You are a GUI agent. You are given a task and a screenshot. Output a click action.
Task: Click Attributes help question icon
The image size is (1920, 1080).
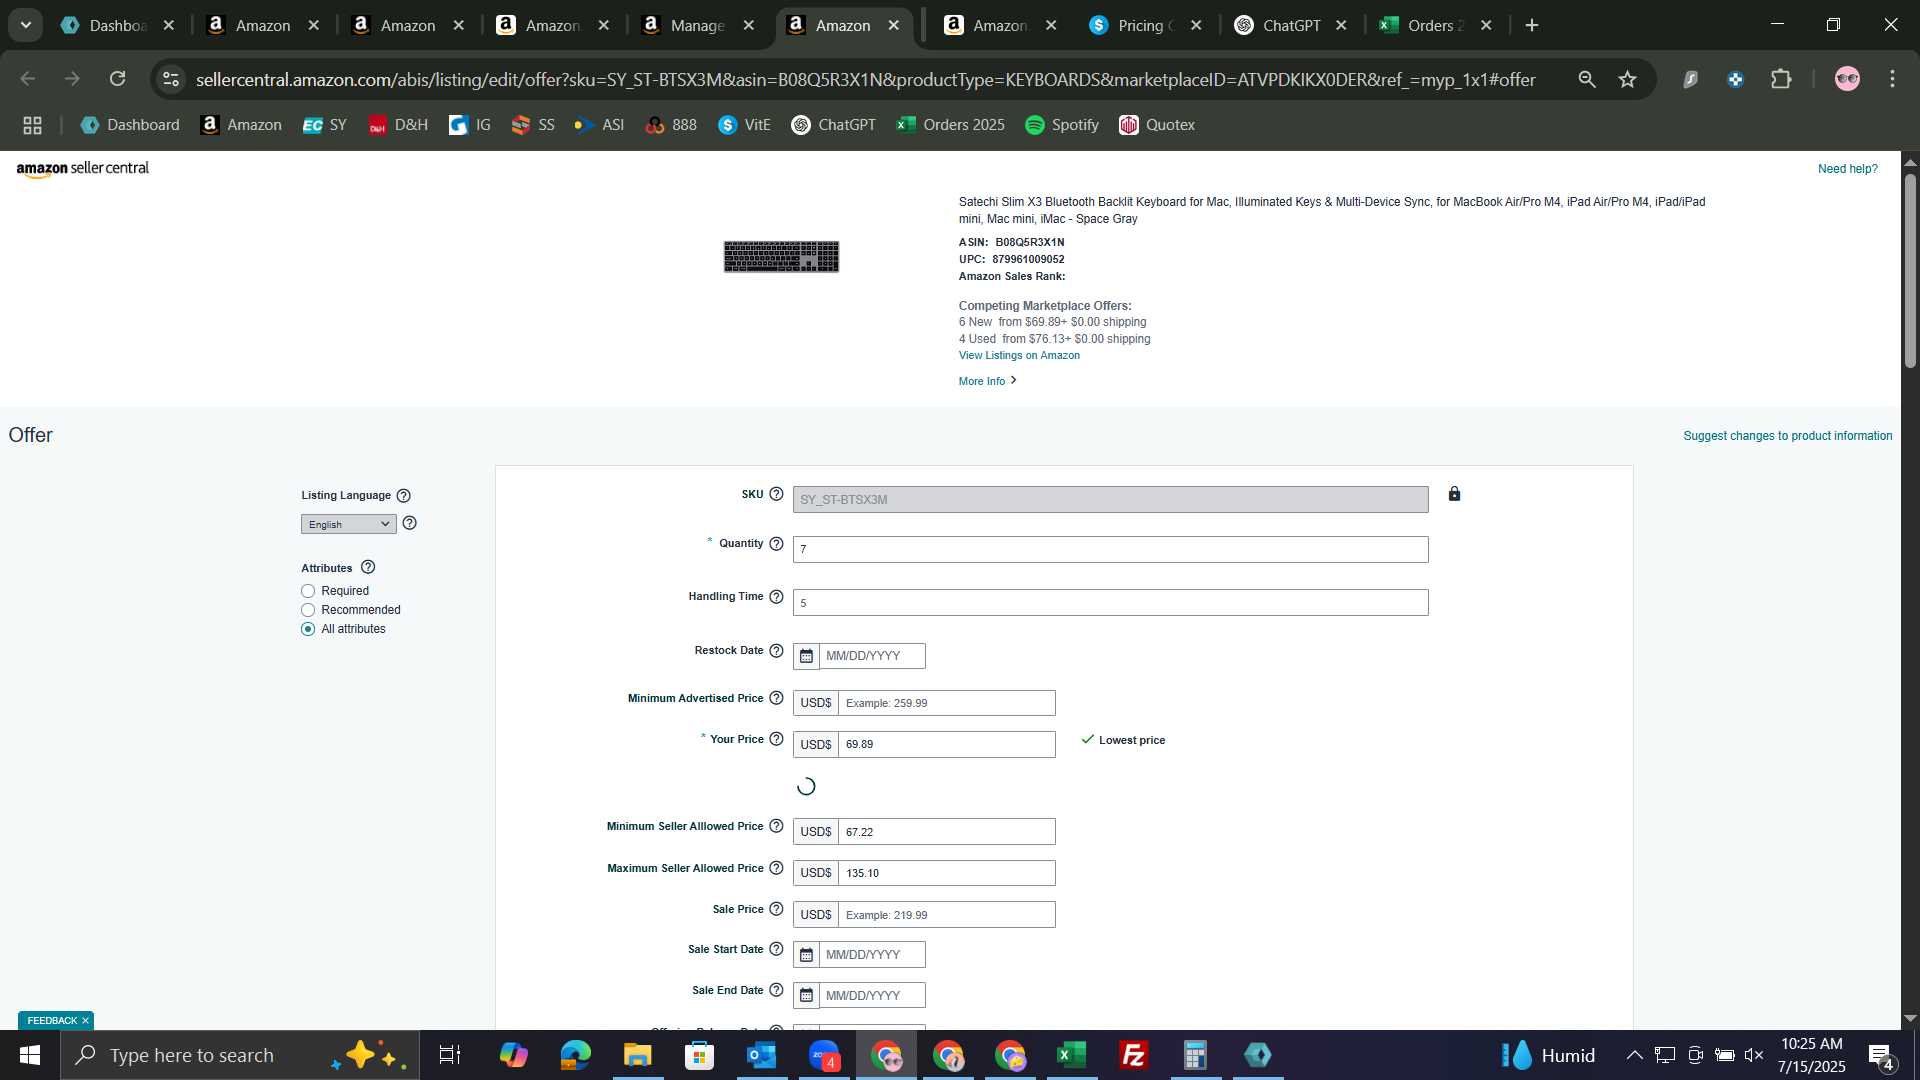click(368, 567)
